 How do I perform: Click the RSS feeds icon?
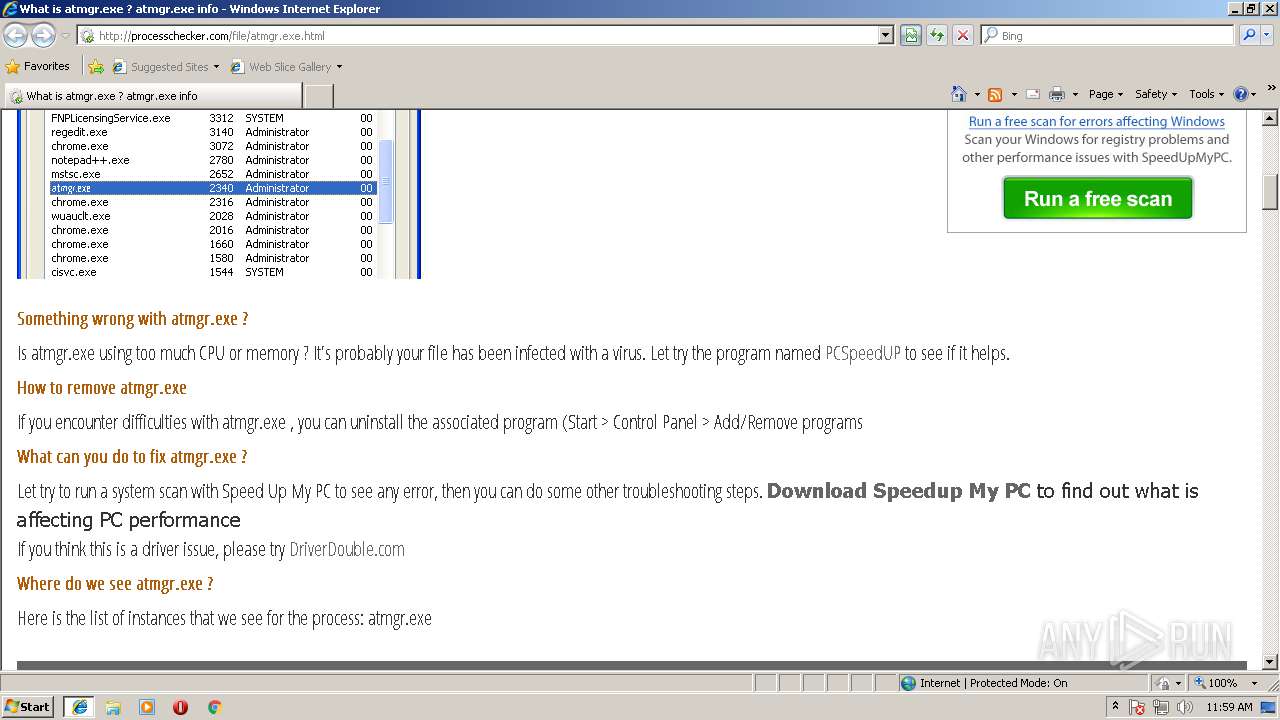coord(995,94)
